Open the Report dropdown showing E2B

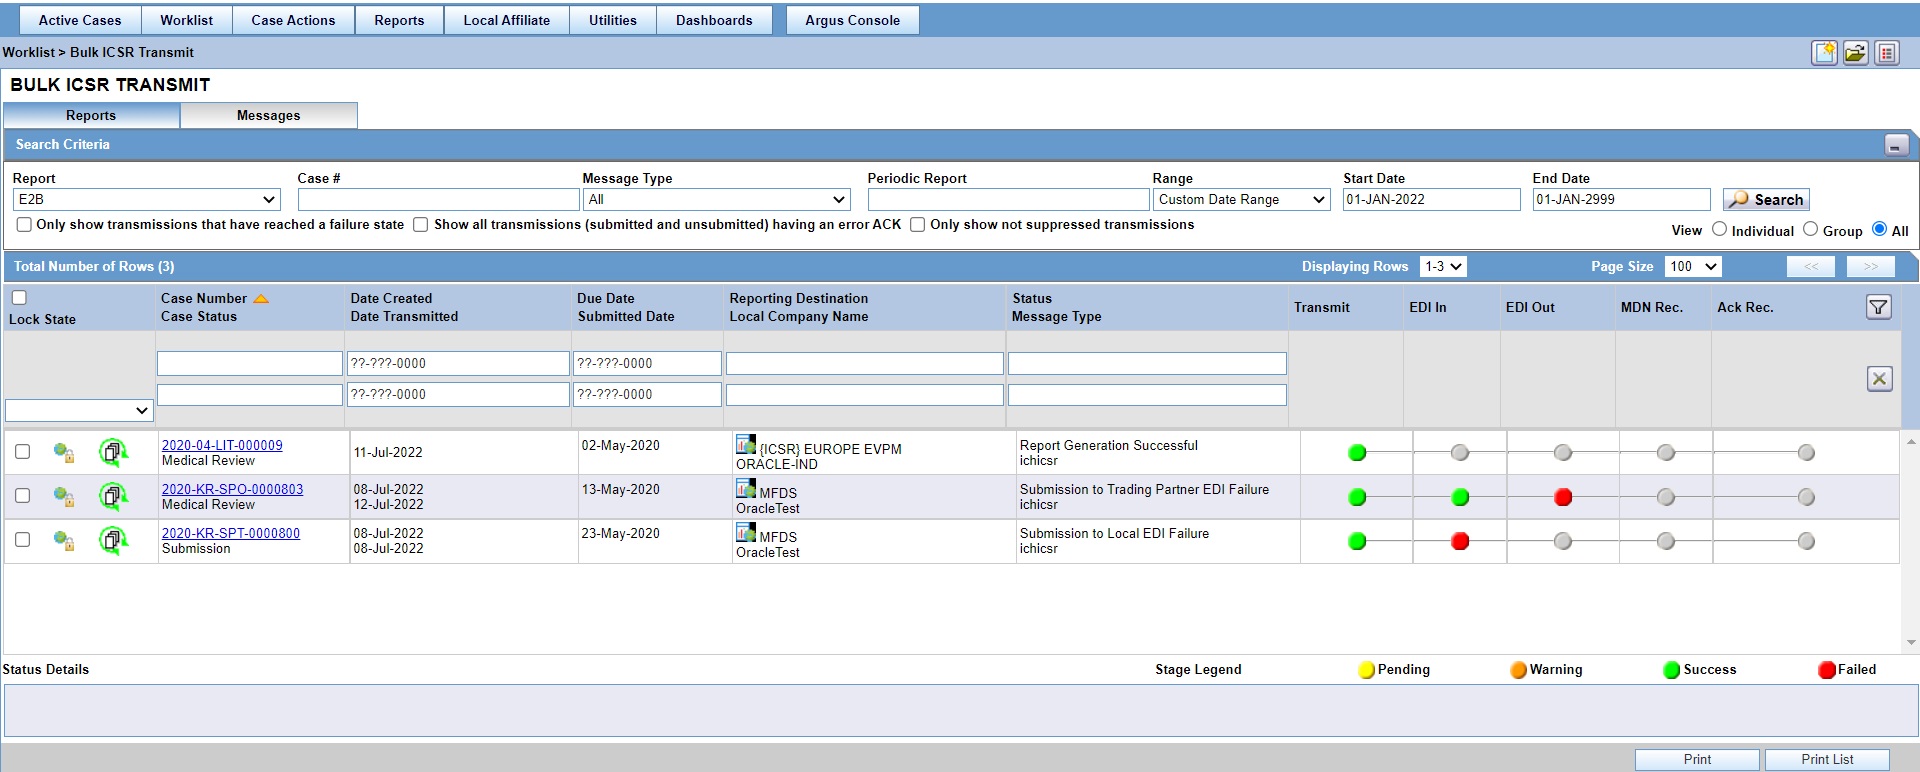[147, 200]
